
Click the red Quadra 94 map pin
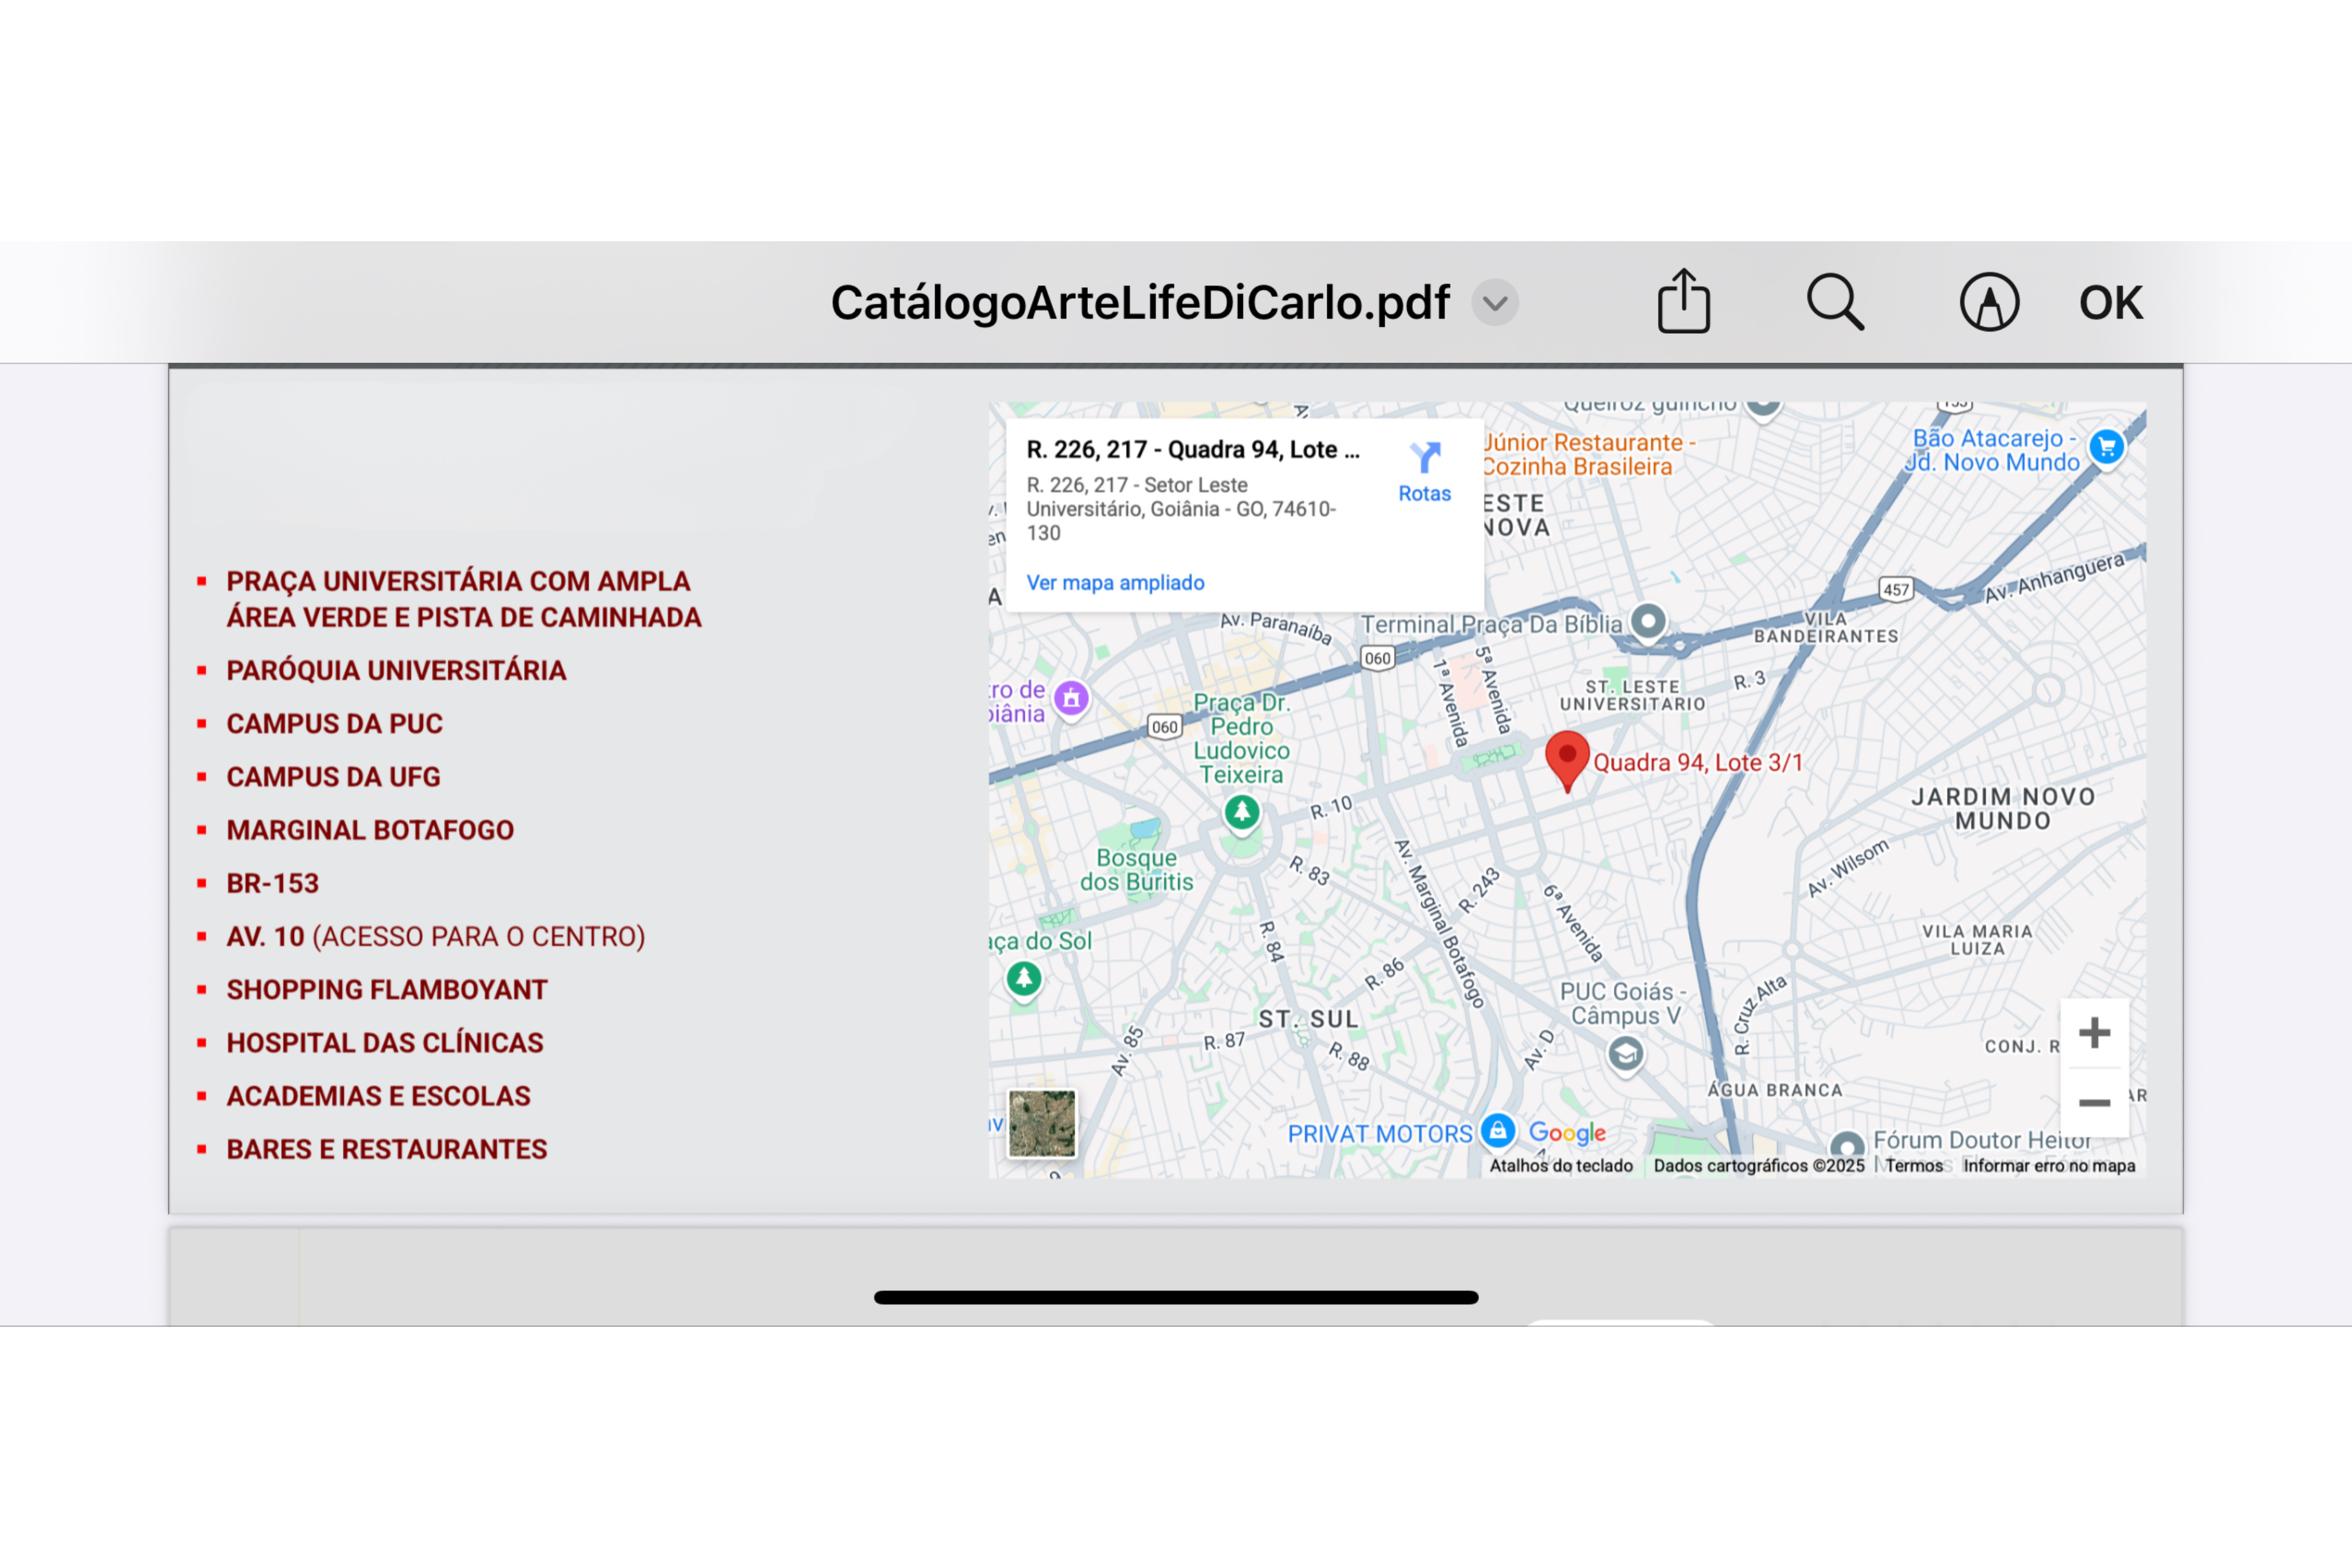click(1567, 758)
